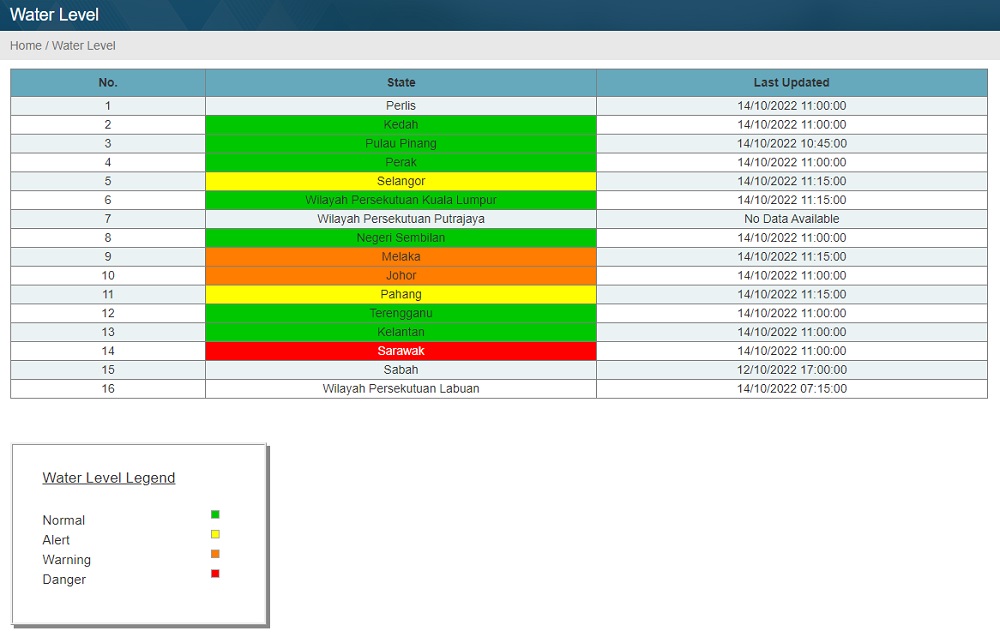Click the No. column header
Screen dimensions: 1000x637
tap(108, 83)
